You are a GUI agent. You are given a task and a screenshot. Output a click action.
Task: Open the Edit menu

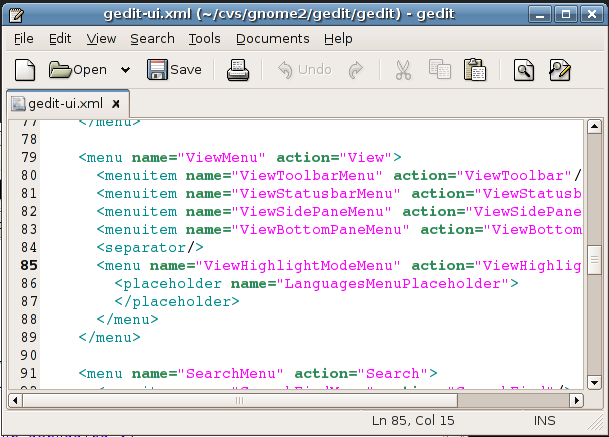[x=60, y=39]
